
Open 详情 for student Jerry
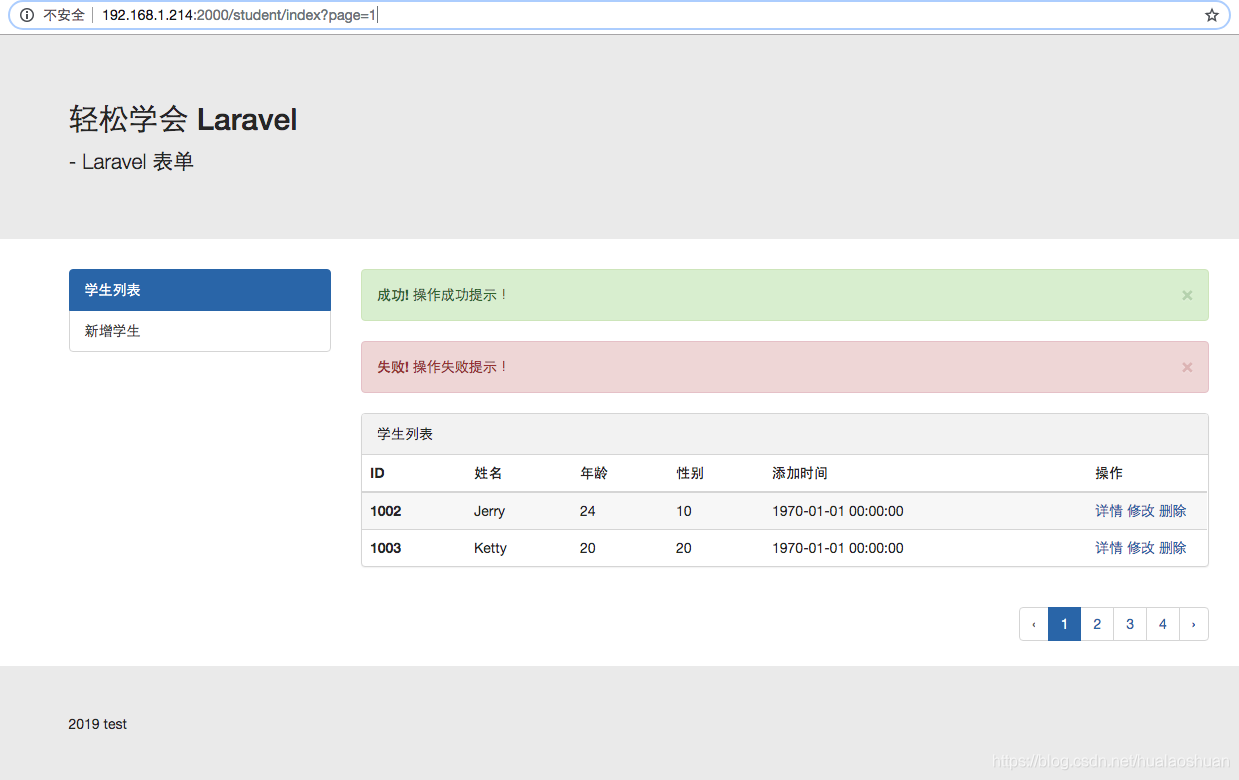pyautogui.click(x=1109, y=511)
